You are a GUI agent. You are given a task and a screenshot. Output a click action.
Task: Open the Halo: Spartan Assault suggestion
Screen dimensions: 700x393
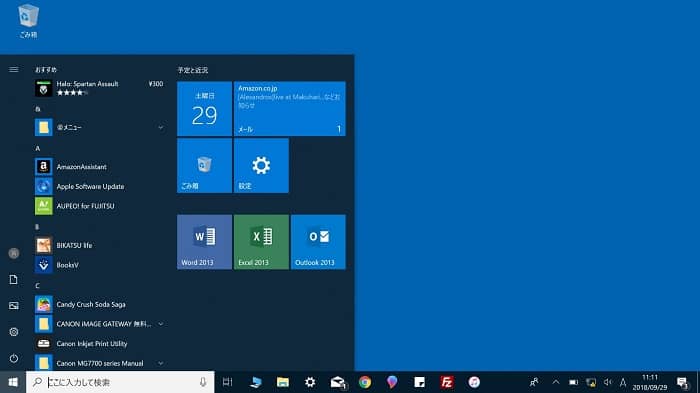click(x=100, y=88)
